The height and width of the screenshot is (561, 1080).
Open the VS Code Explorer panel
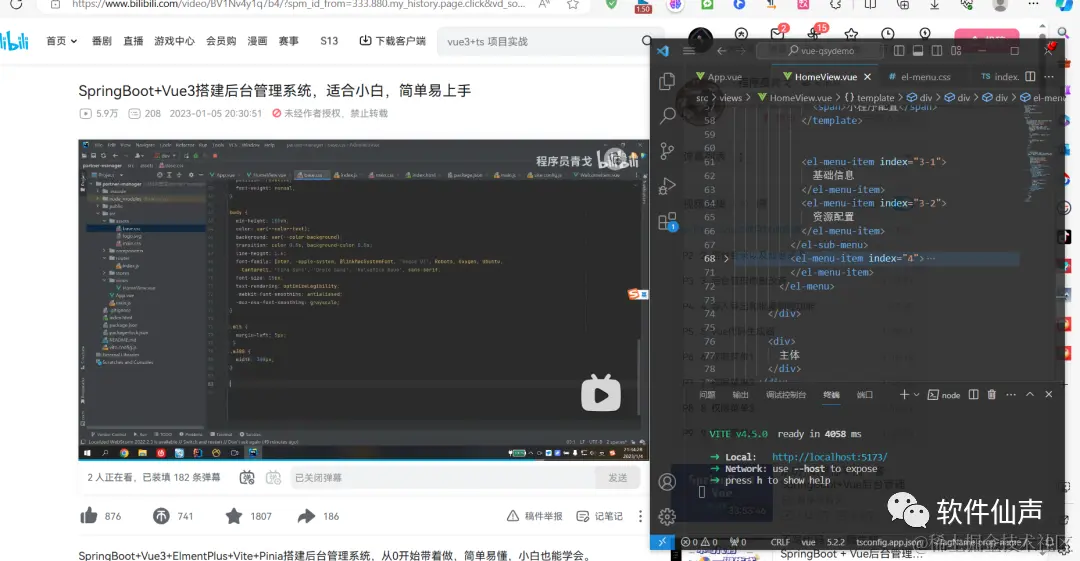click(x=667, y=81)
